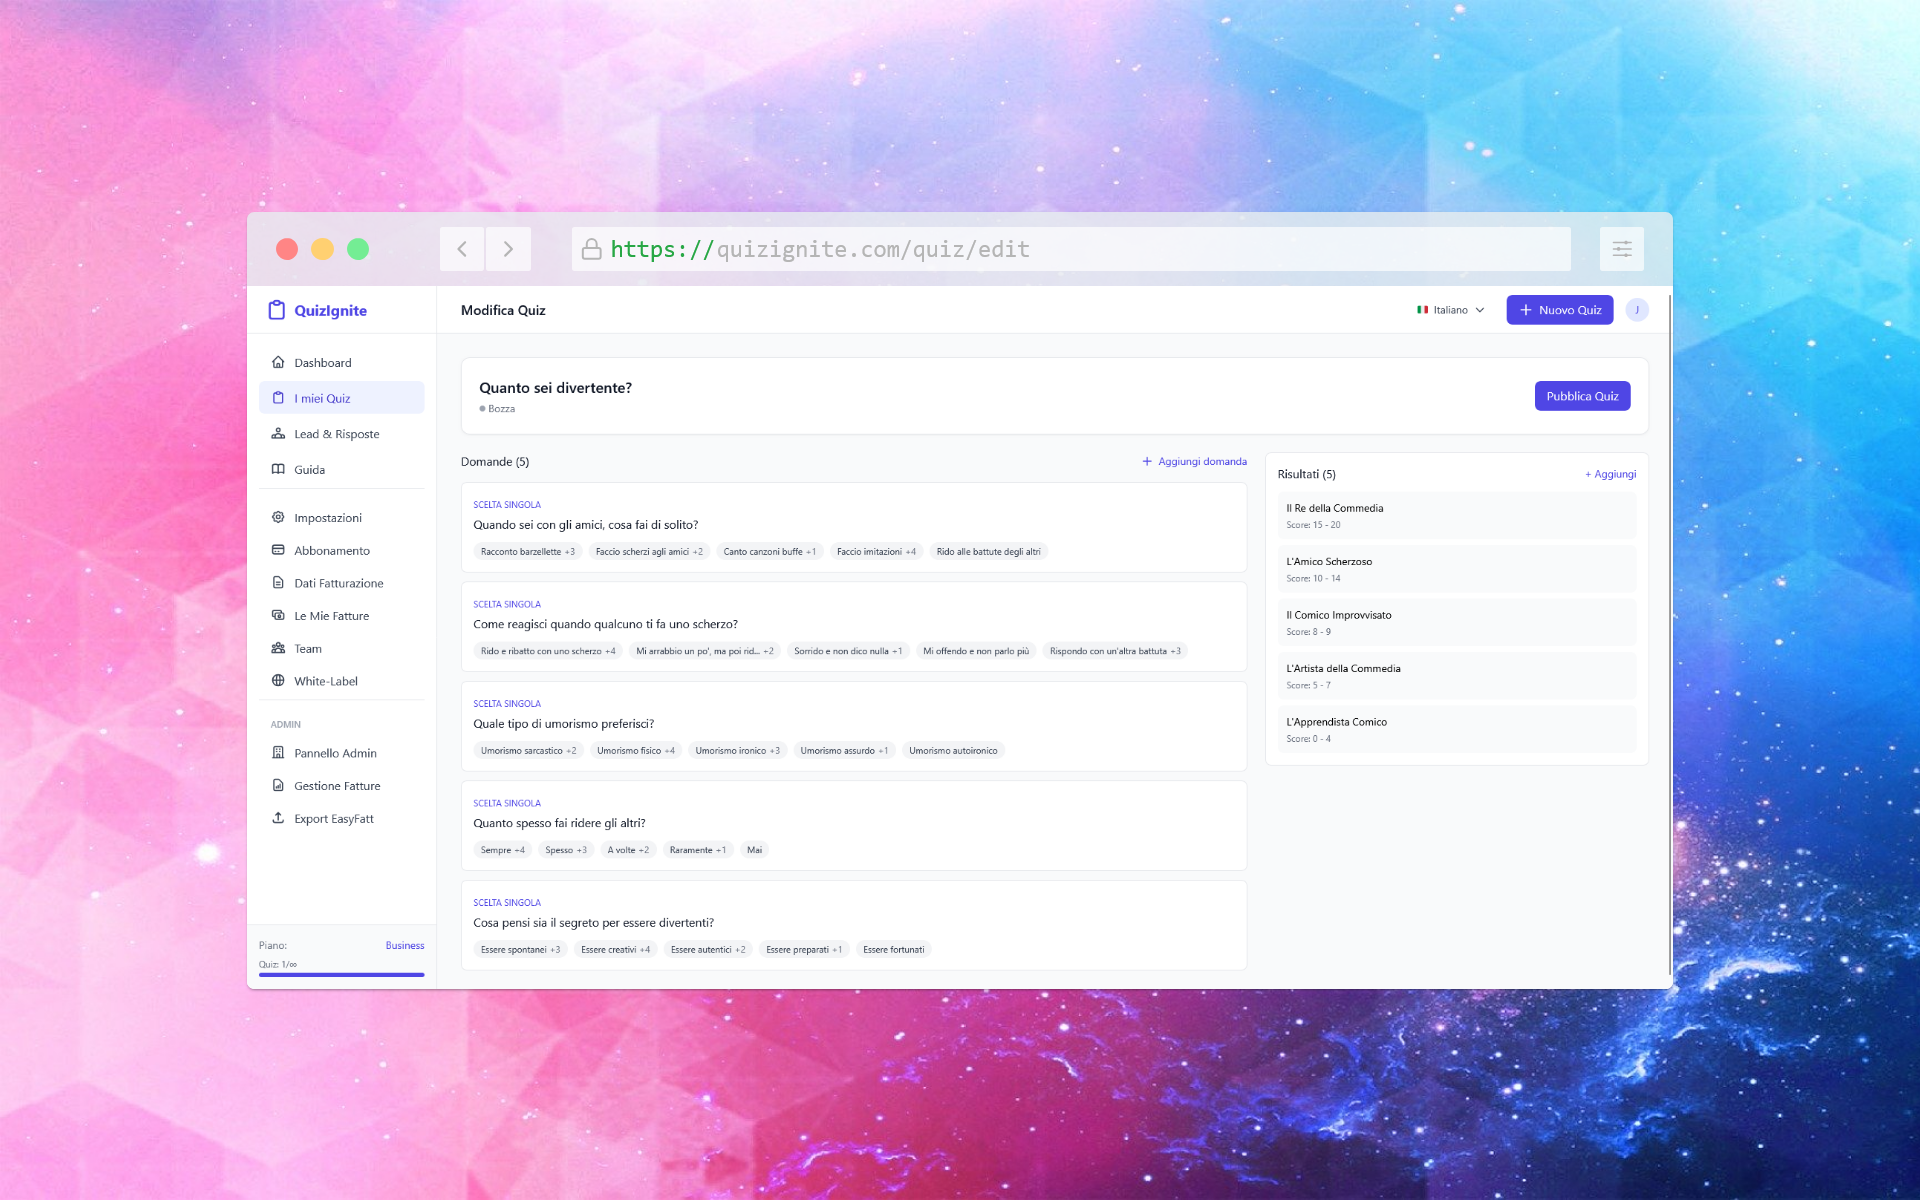Add a question via Aggiungi domanda

click(x=1194, y=461)
